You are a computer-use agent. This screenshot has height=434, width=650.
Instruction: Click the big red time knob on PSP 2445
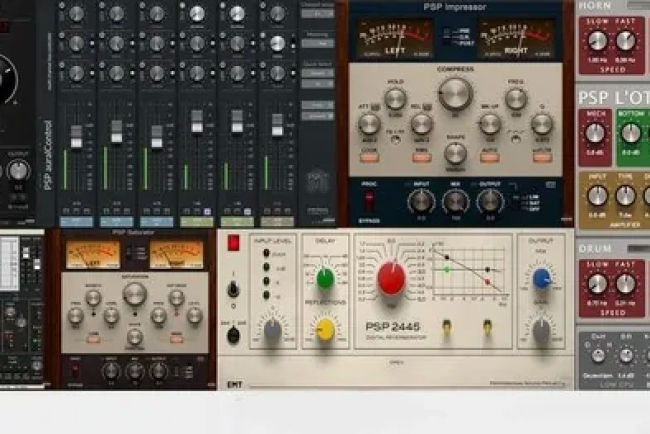coord(391,279)
